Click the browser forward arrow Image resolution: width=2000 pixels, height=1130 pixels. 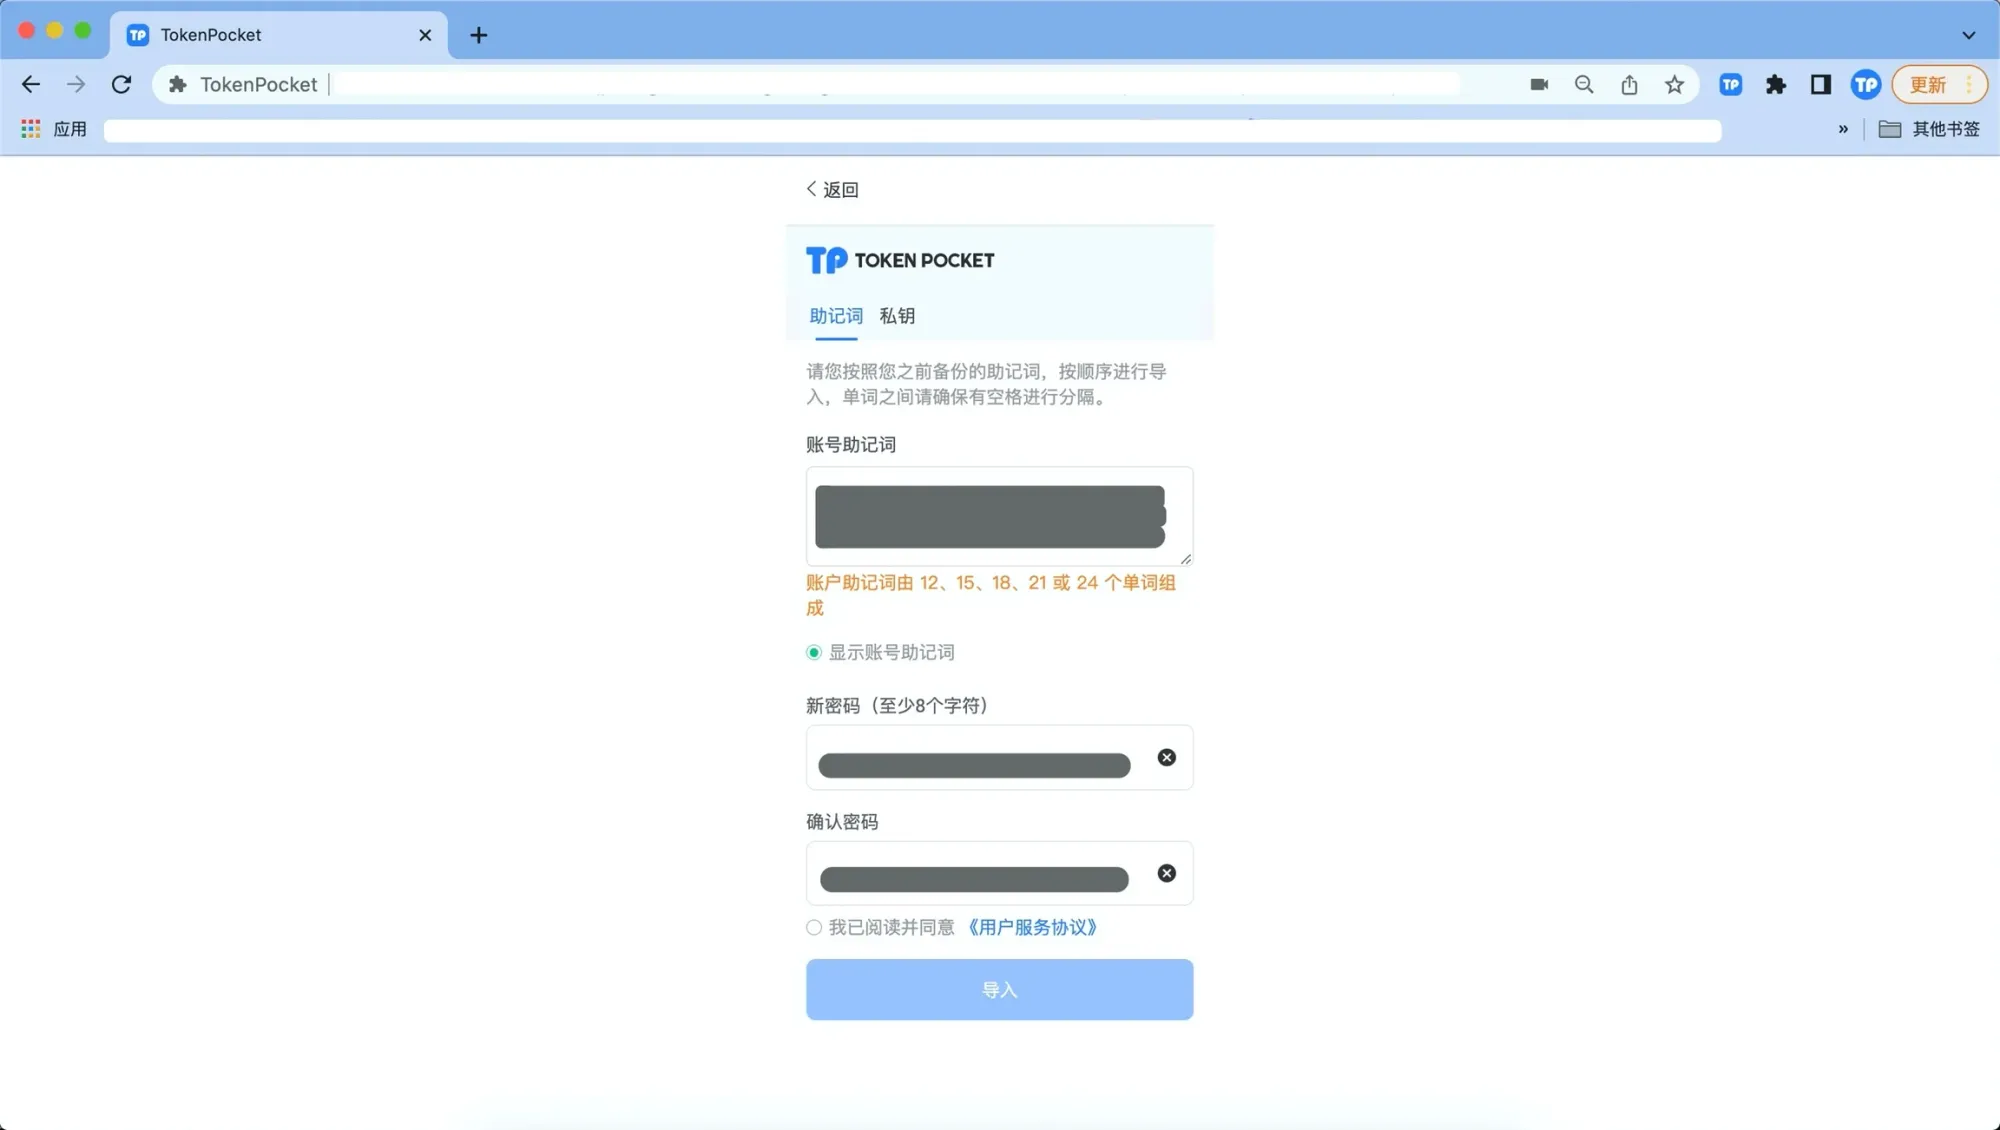[76, 85]
